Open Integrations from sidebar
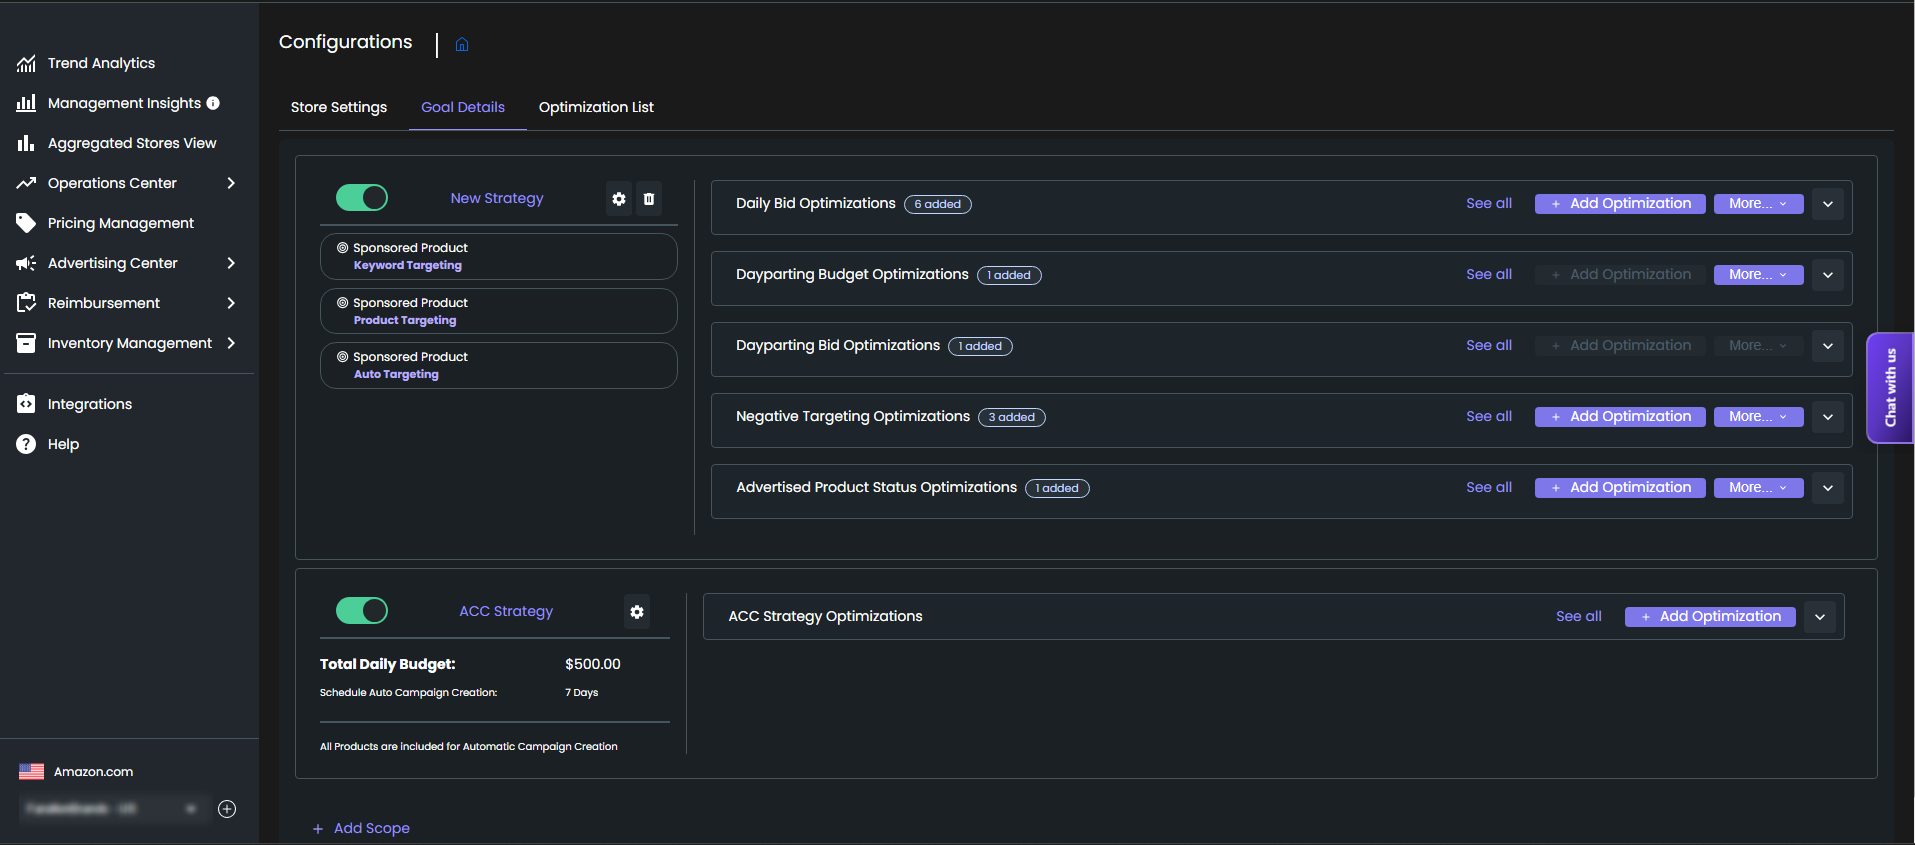 point(89,404)
